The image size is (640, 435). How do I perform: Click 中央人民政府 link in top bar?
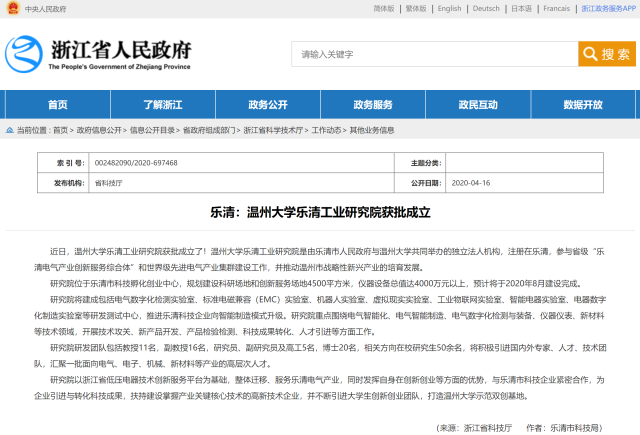(x=43, y=9)
